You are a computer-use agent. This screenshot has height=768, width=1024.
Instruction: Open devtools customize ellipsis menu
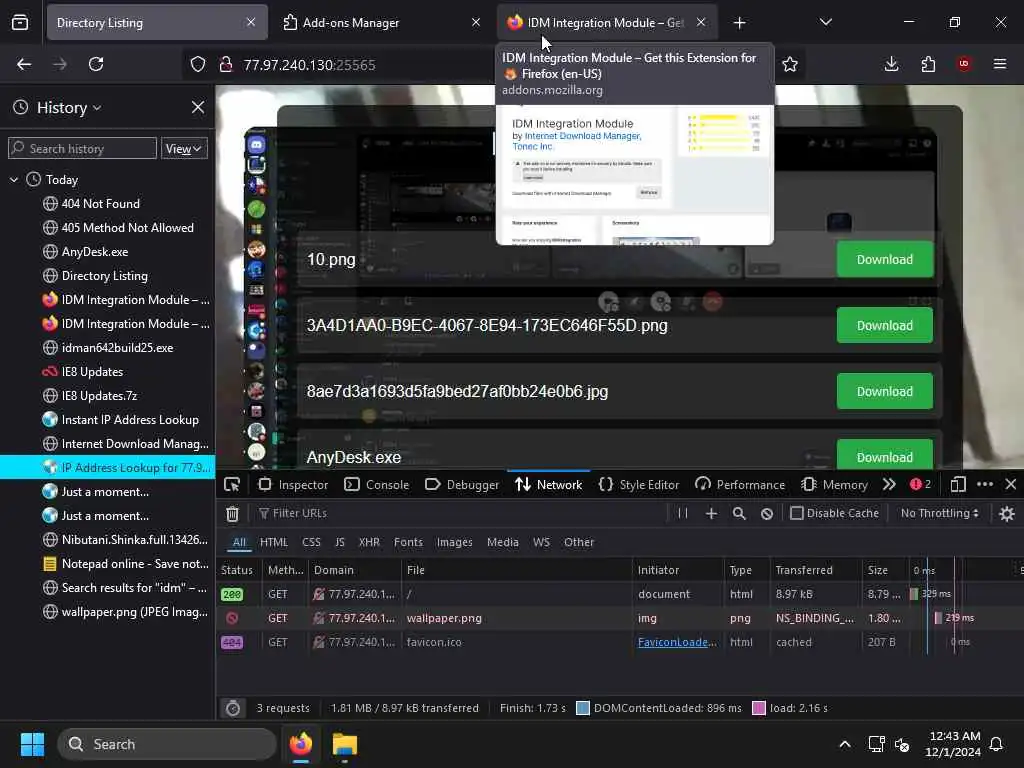[x=985, y=485]
